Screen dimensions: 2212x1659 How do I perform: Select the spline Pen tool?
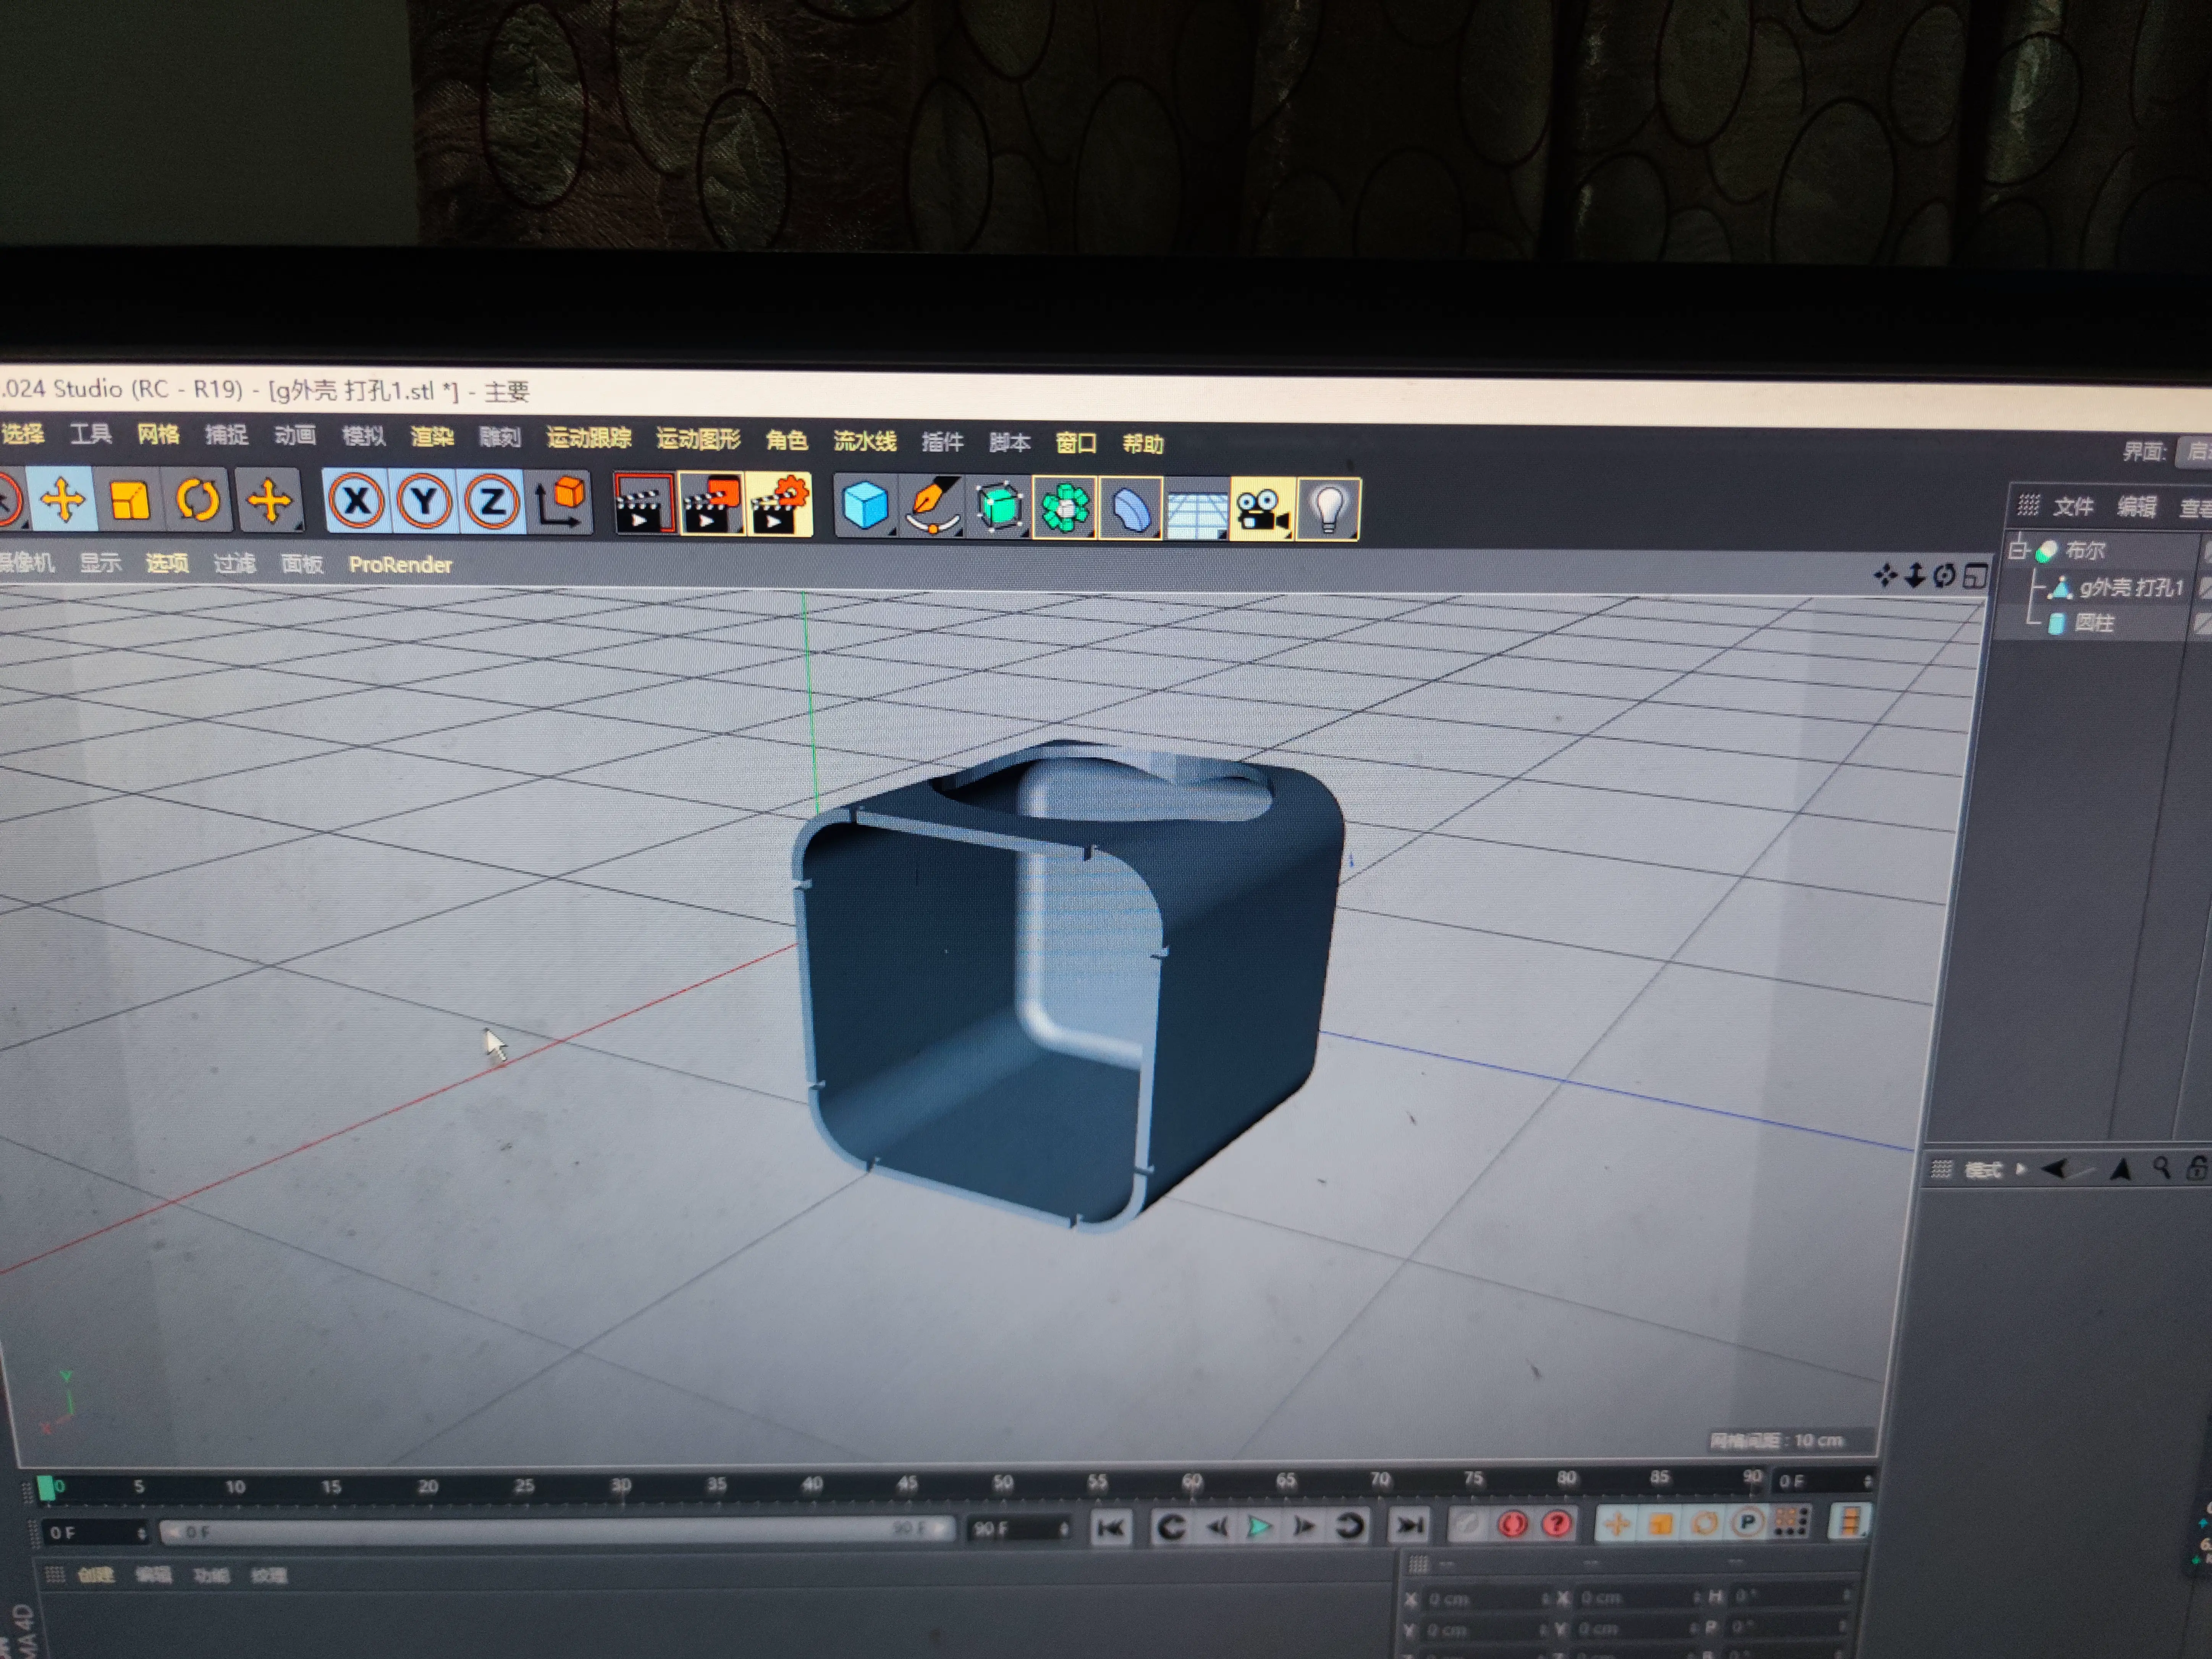pos(931,507)
